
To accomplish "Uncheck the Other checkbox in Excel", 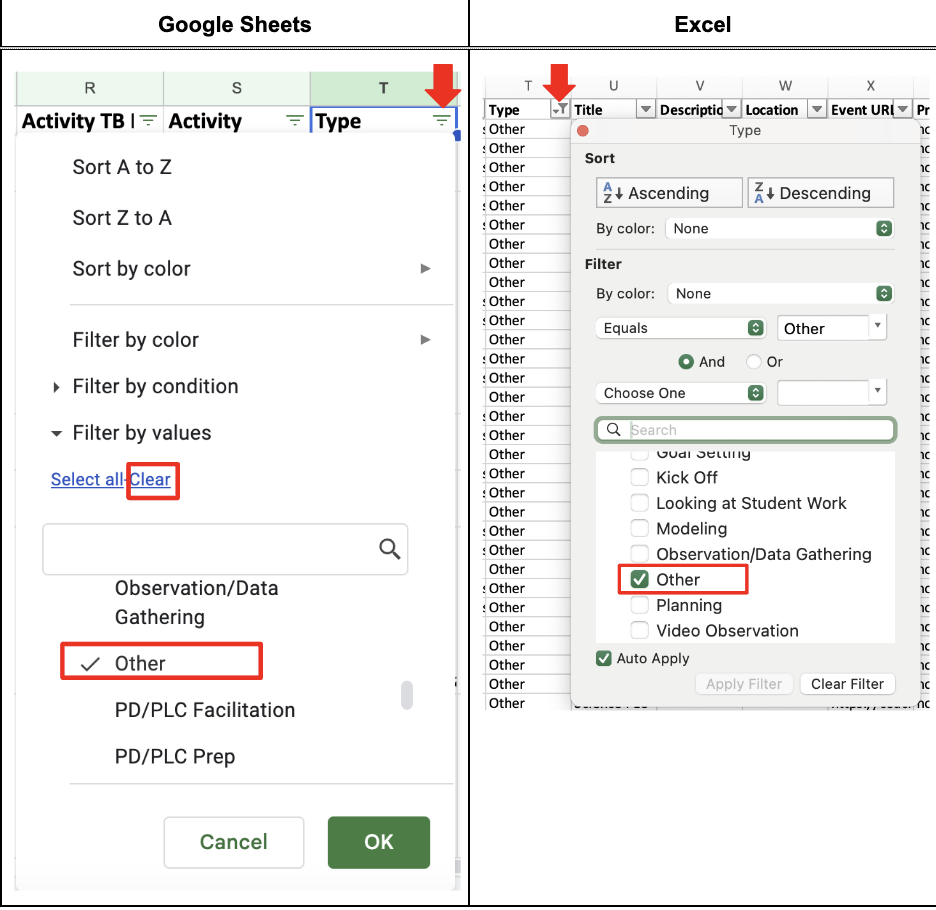I will [x=639, y=579].
